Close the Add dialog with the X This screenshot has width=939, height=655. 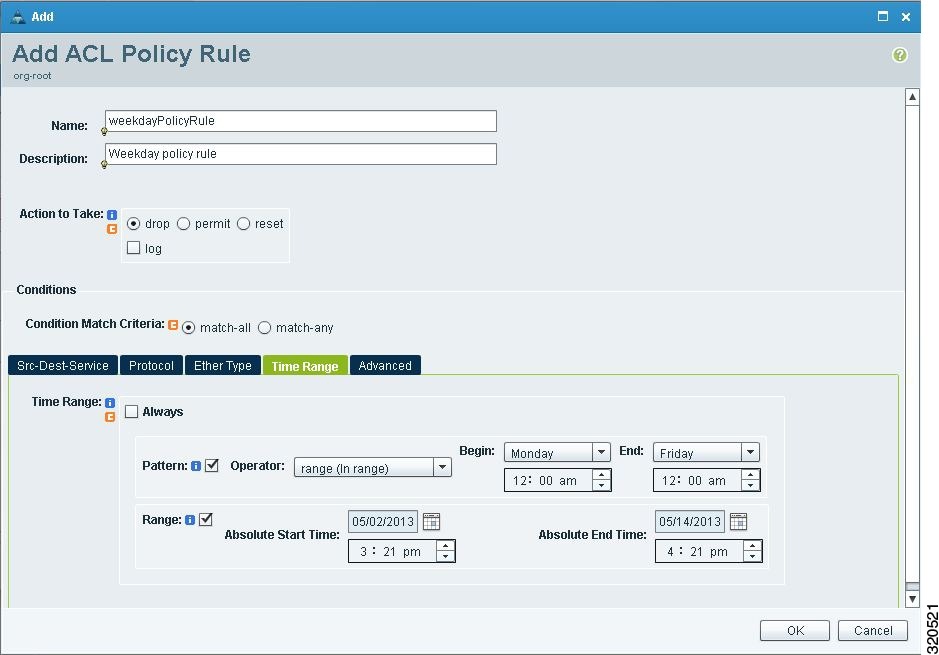click(x=906, y=17)
